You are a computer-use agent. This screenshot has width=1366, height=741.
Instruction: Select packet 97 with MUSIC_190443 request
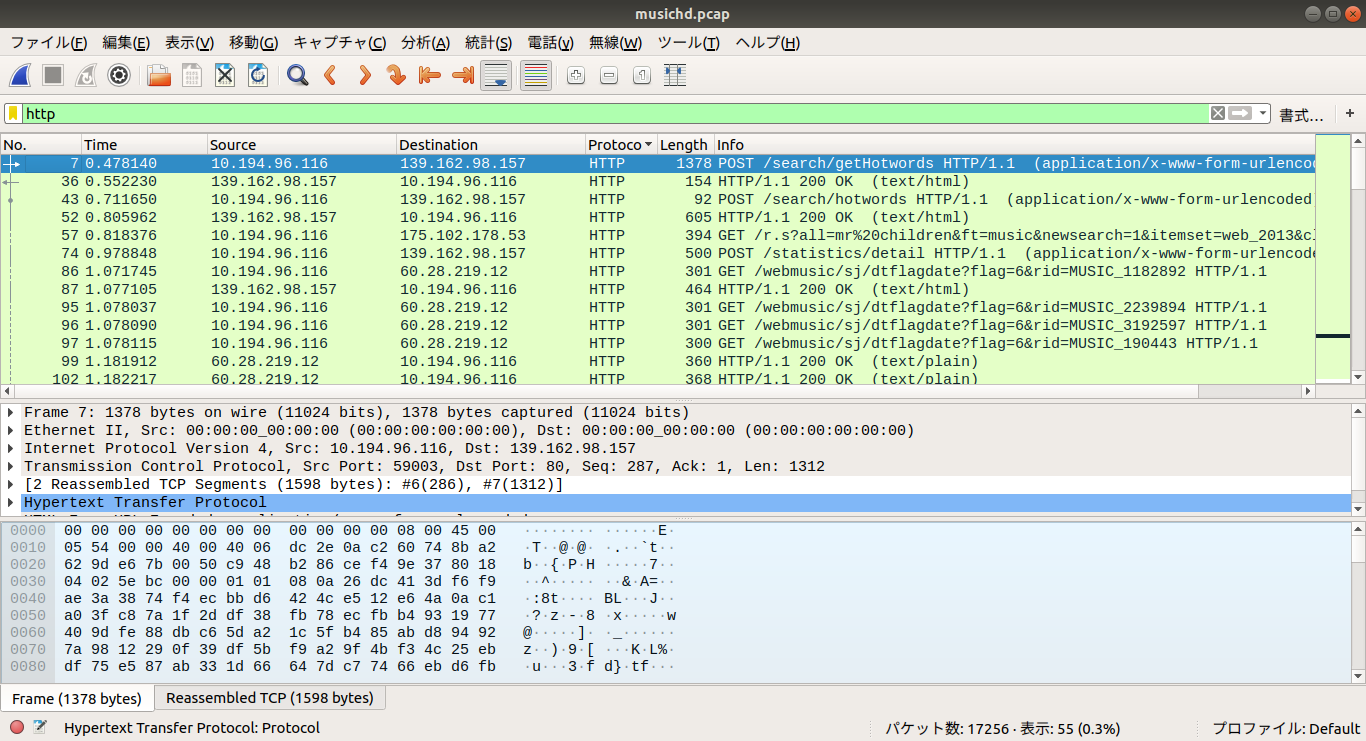click(x=658, y=344)
